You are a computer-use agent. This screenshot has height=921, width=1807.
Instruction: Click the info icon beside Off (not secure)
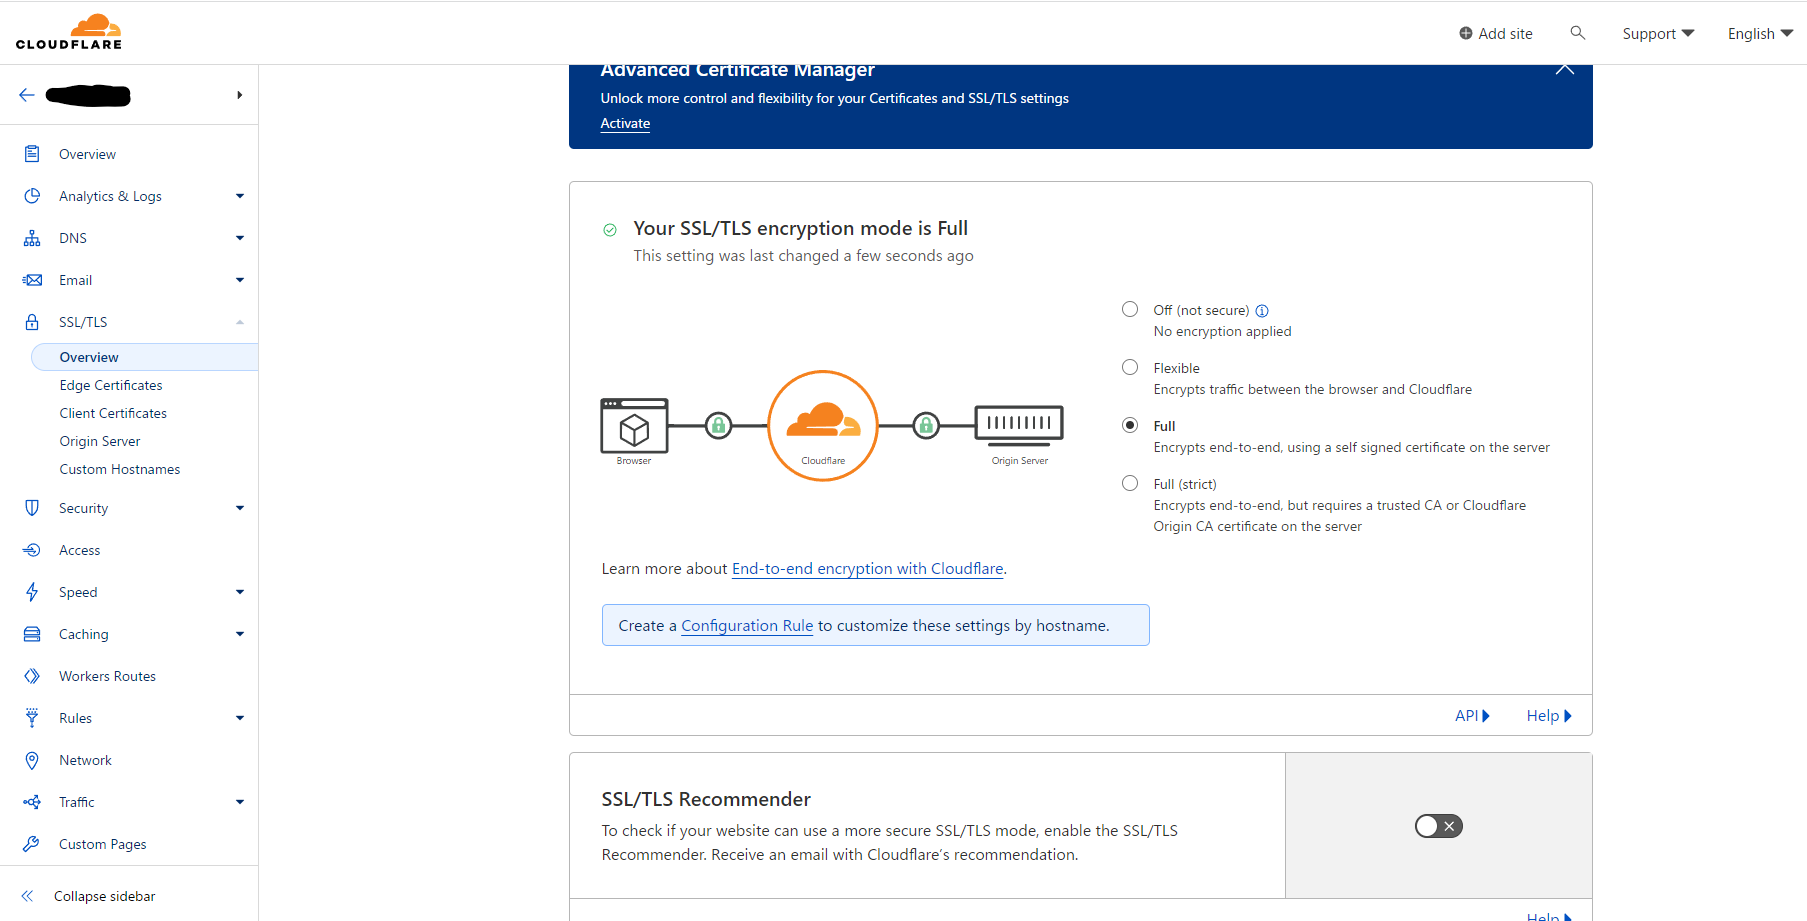point(1262,311)
